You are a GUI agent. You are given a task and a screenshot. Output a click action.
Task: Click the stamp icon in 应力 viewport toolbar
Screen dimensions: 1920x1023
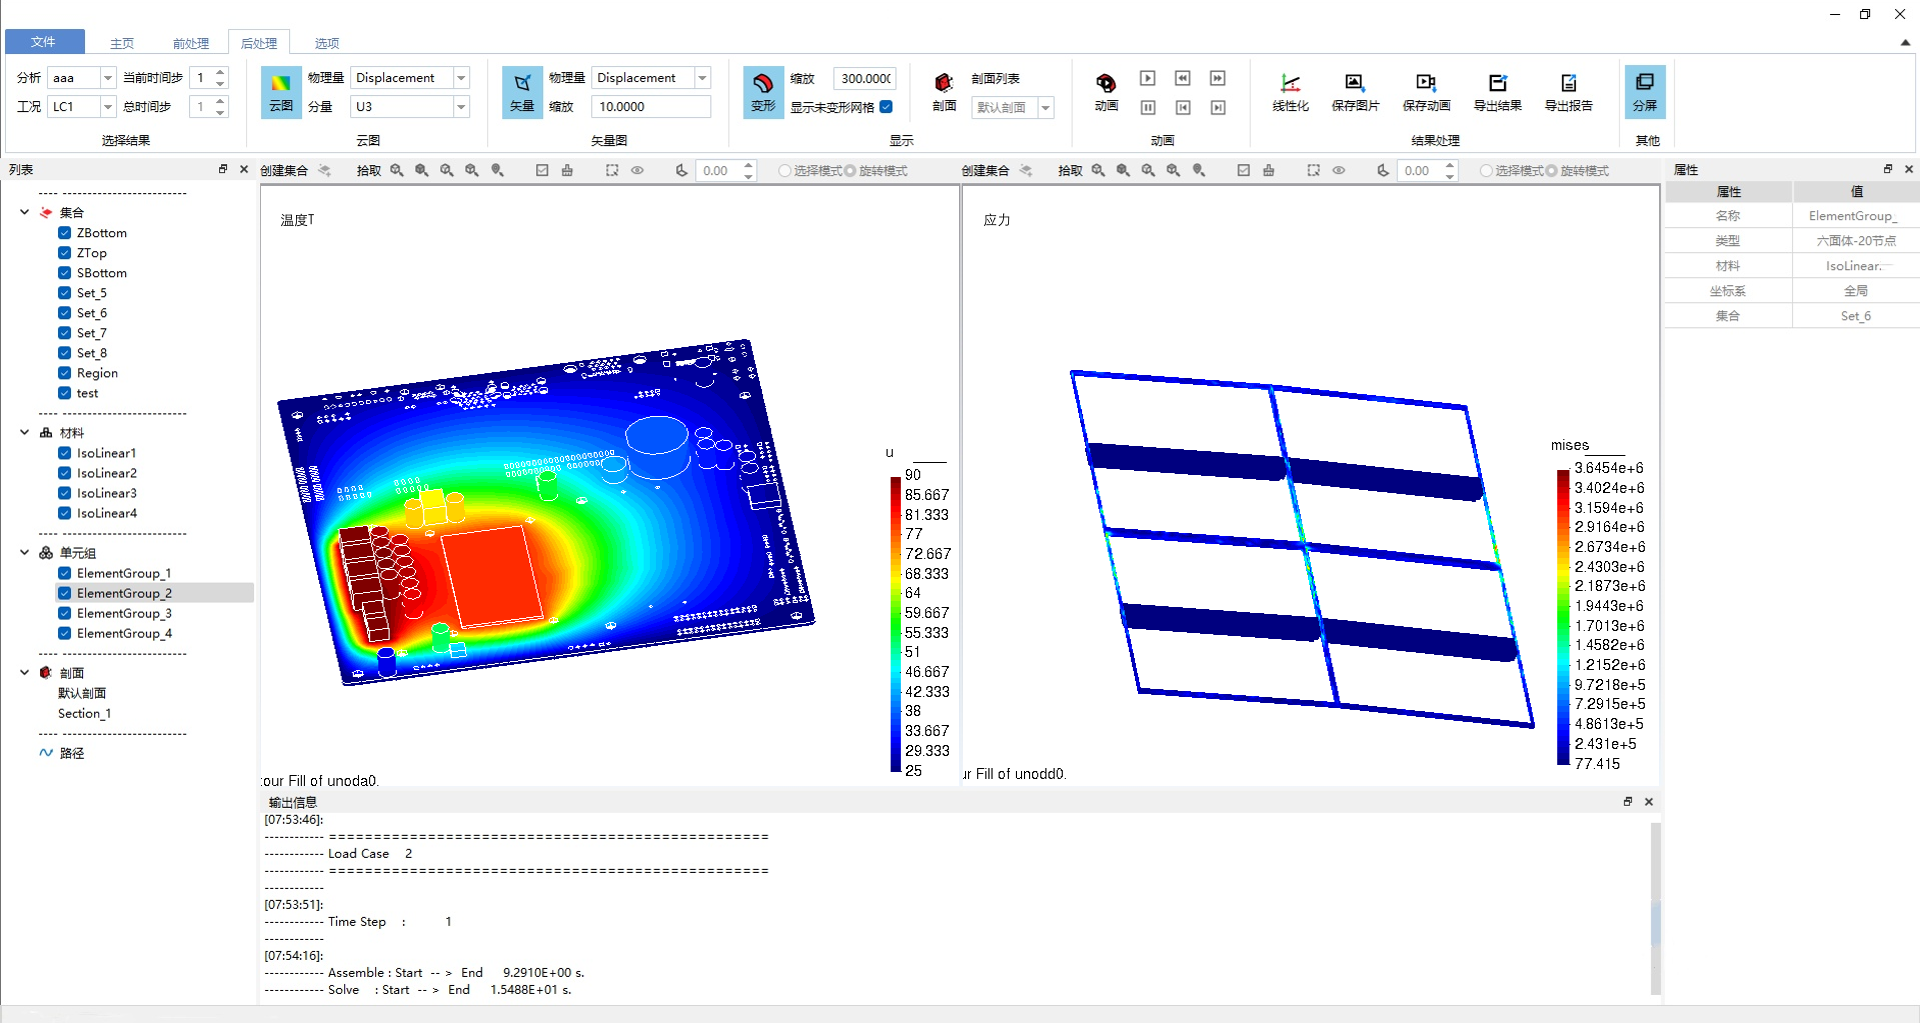(1268, 171)
